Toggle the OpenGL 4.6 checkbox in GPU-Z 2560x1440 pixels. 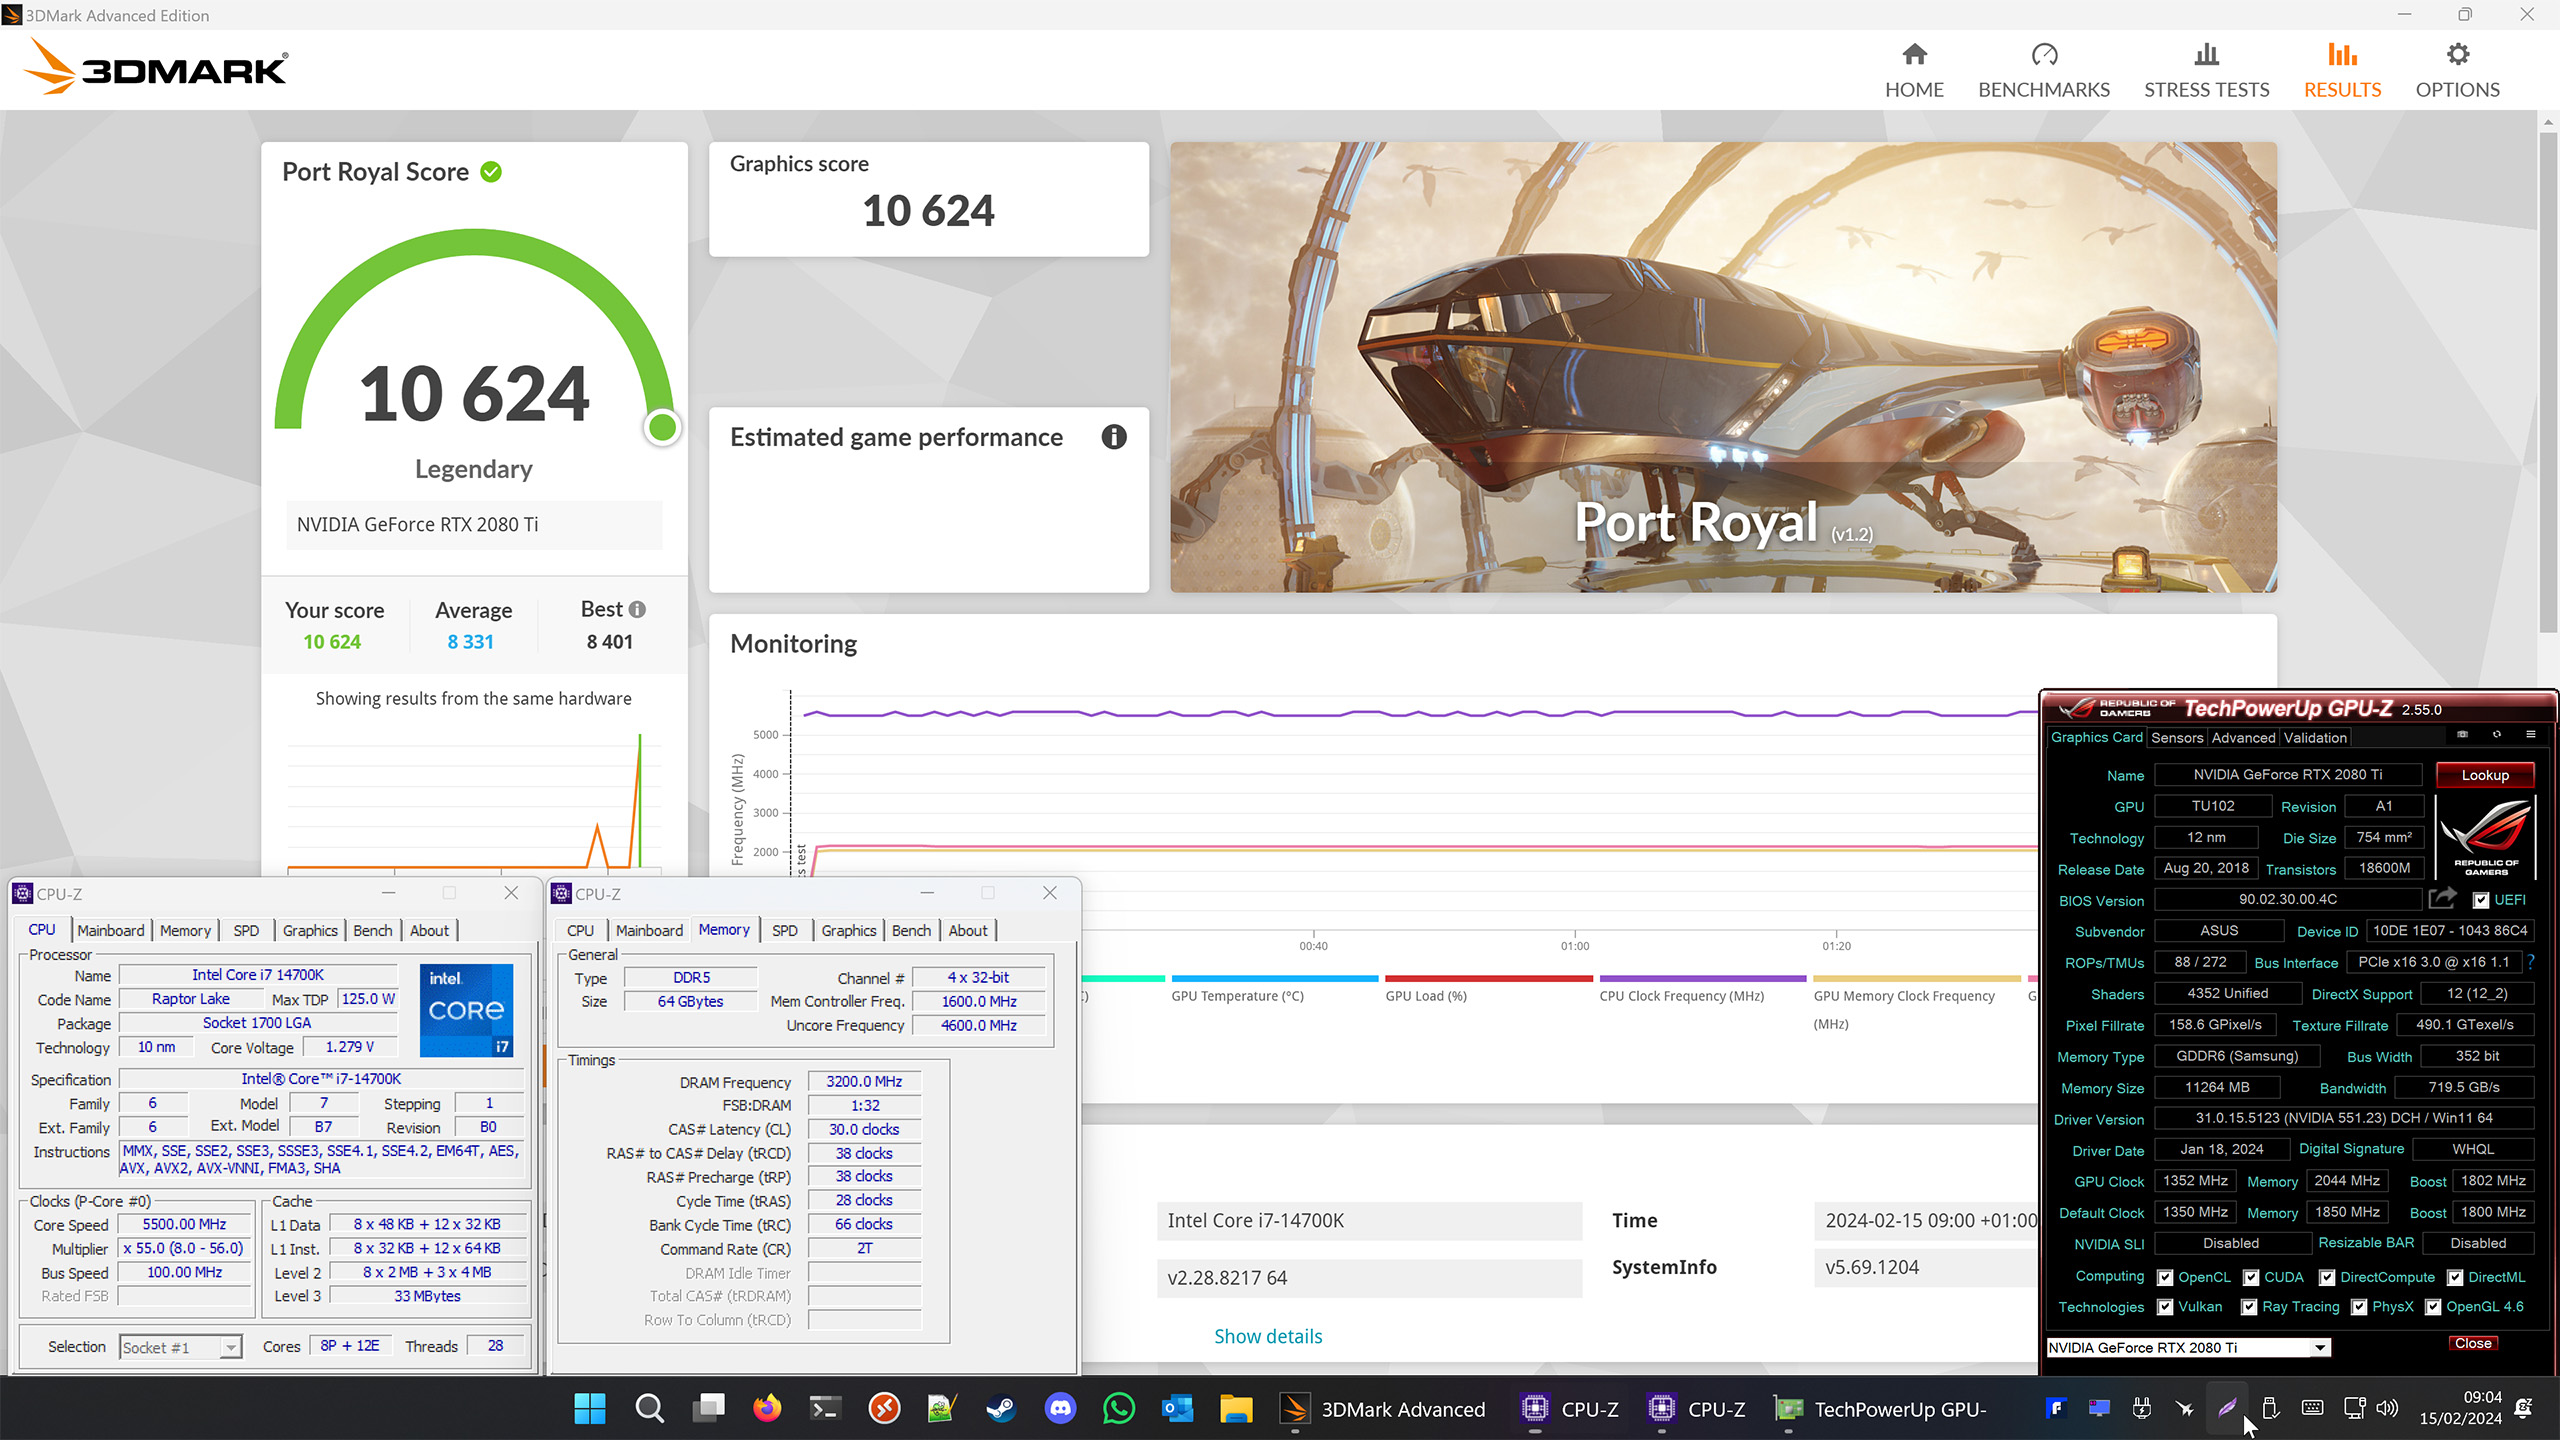[2433, 1307]
